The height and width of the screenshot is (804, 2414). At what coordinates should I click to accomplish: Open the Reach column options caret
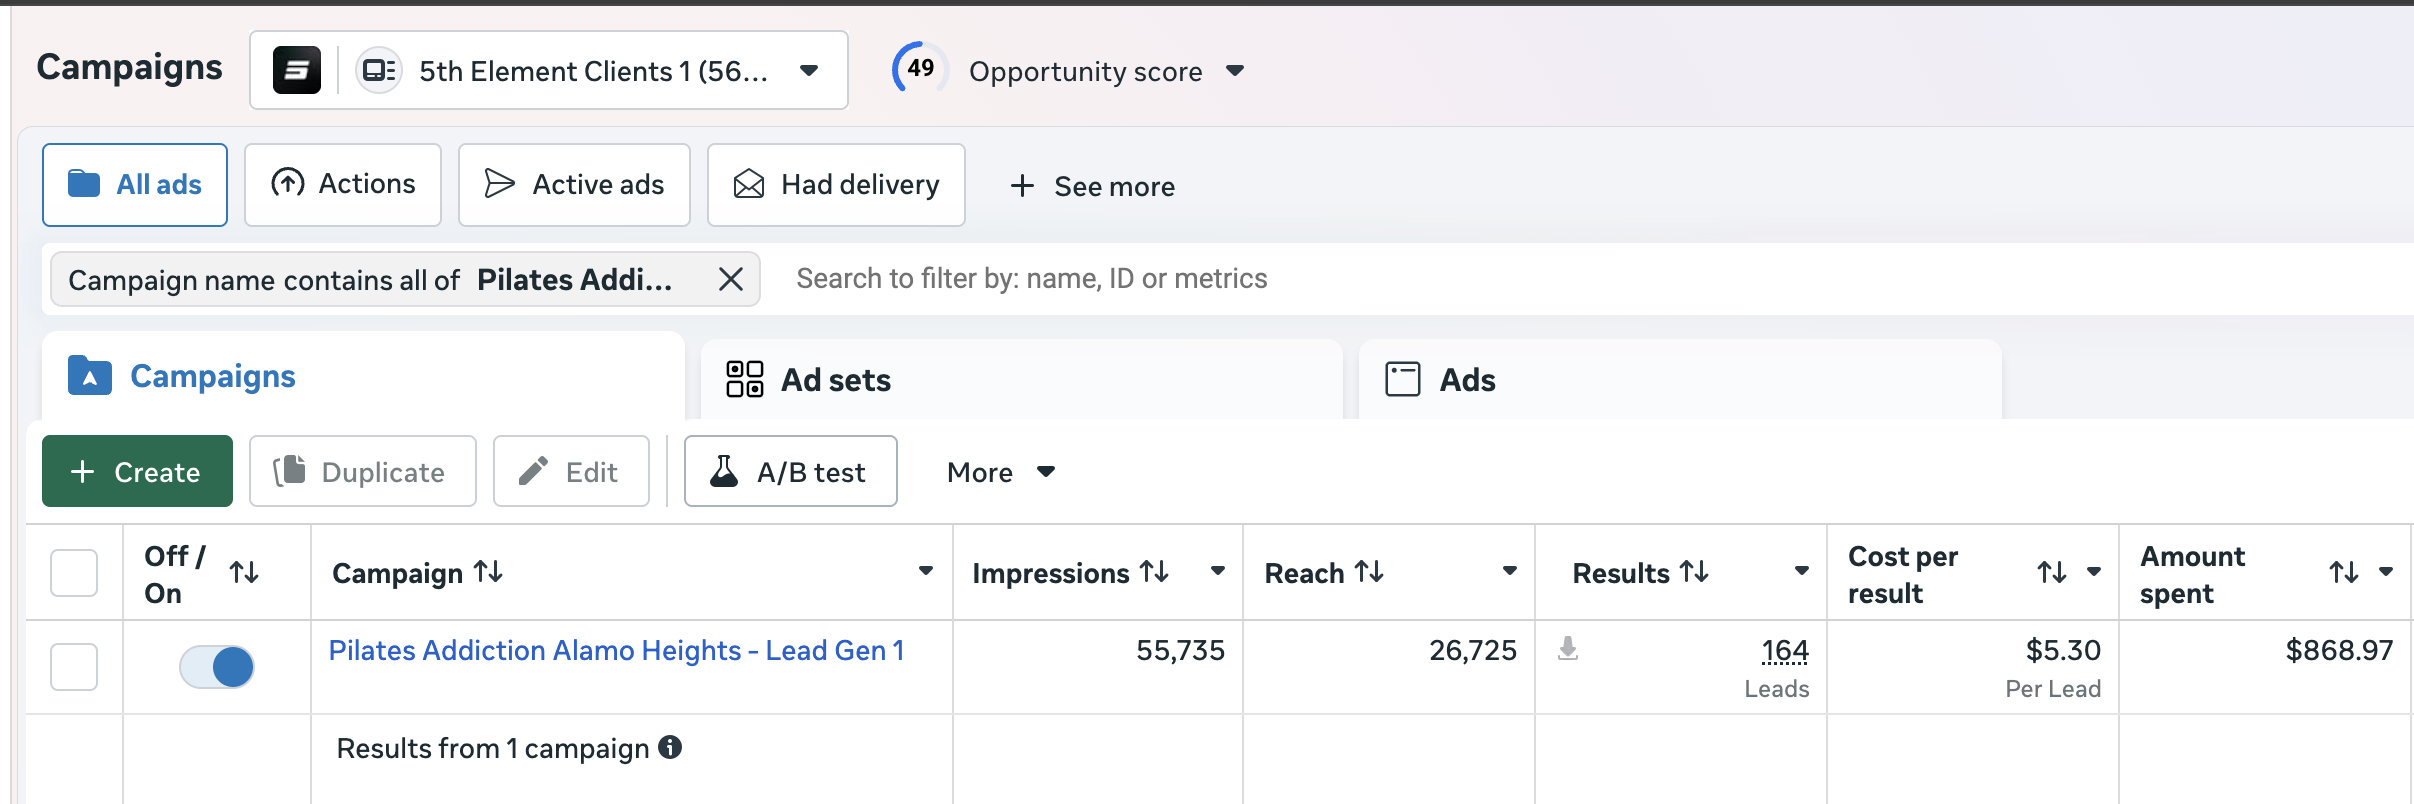[1510, 571]
